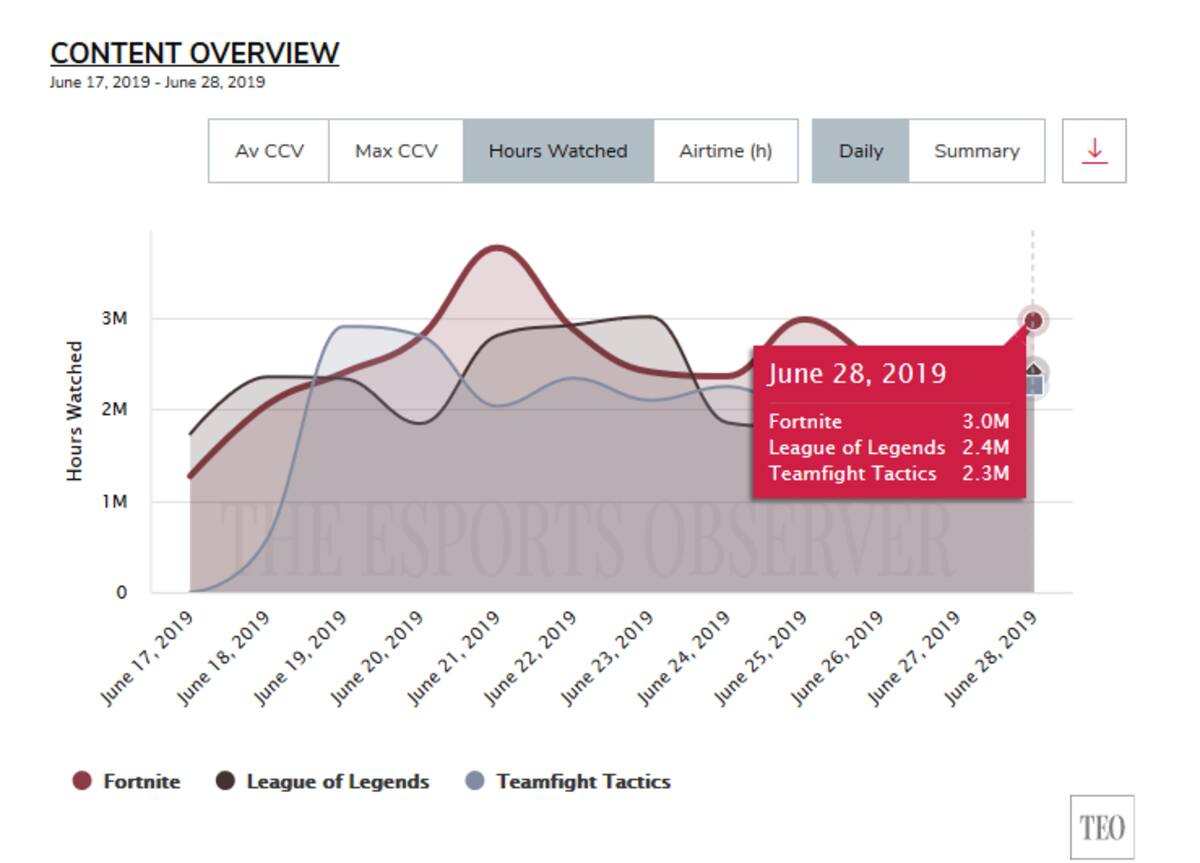This screenshot has height=863, width=1200.
Task: Click the red download arrow icon
Action: pos(1094,151)
